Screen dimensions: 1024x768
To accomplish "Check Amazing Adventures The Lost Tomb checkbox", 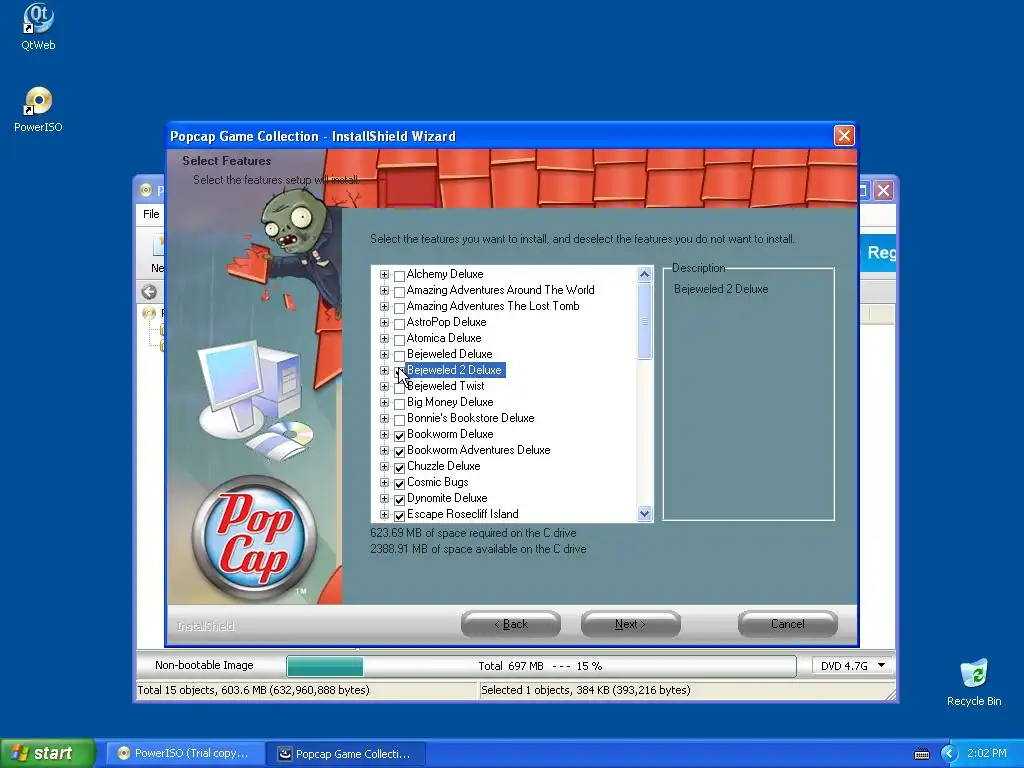I will pyautogui.click(x=399, y=307).
